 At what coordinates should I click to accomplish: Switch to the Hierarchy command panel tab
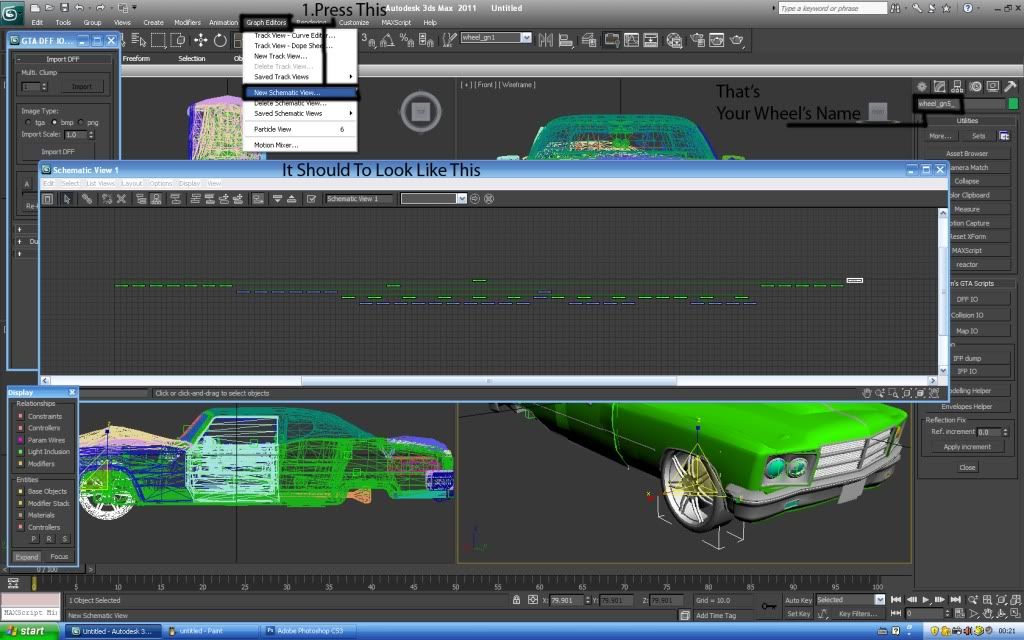(957, 86)
